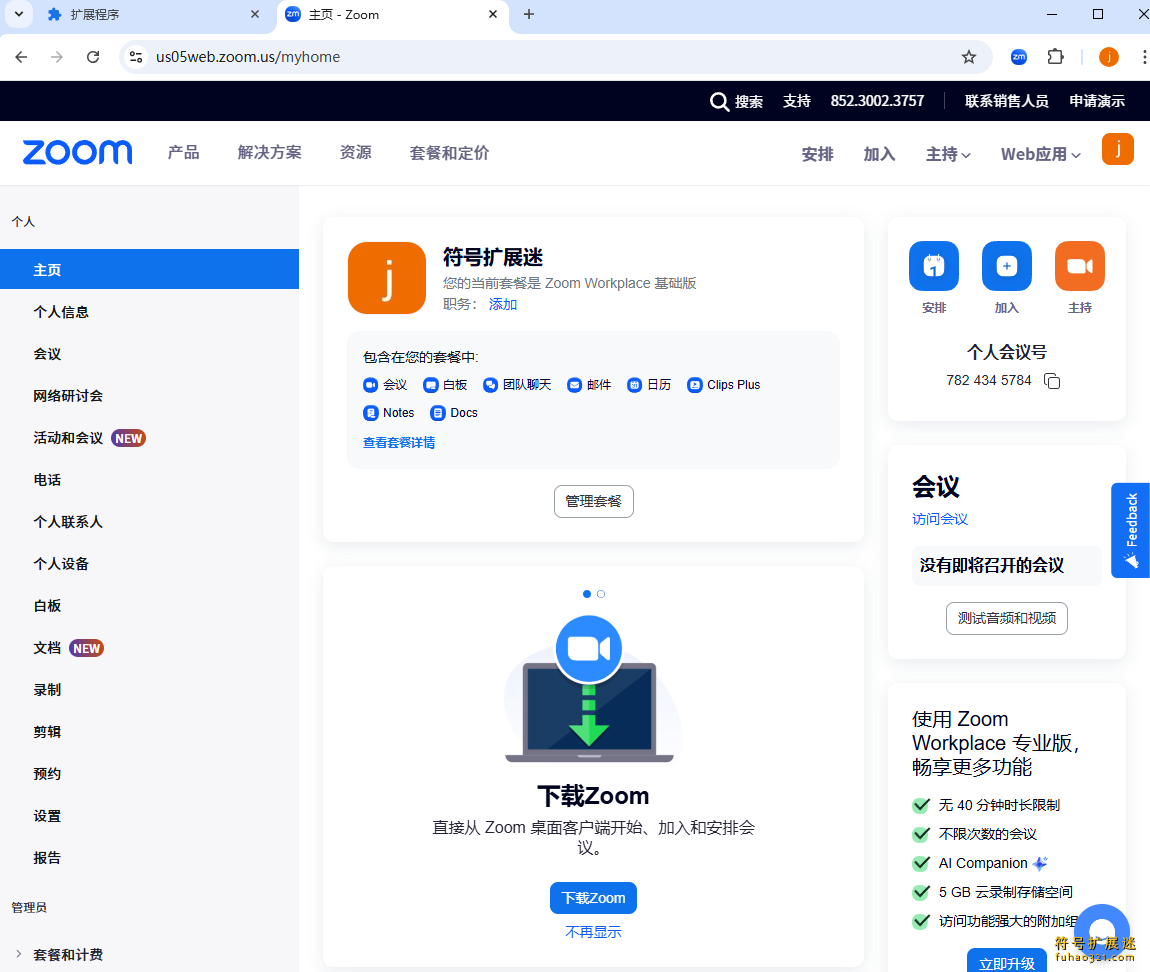Bookmark this page with the star icon
The width and height of the screenshot is (1150, 972).
pos(969,56)
